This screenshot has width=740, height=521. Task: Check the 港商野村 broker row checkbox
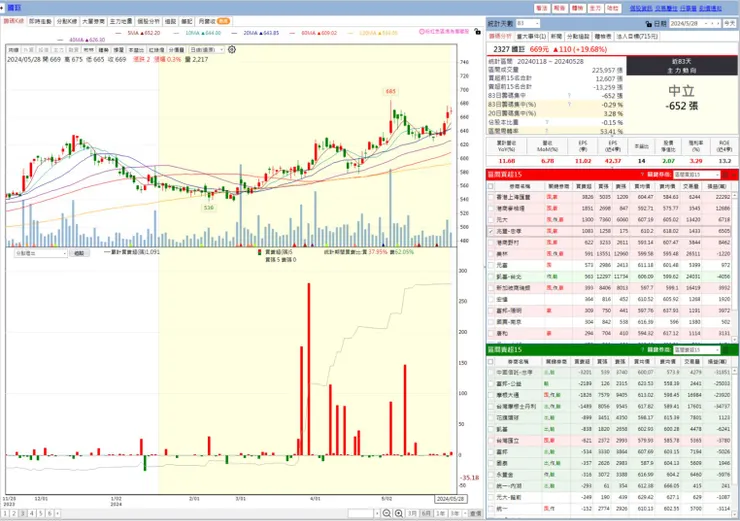(491, 243)
